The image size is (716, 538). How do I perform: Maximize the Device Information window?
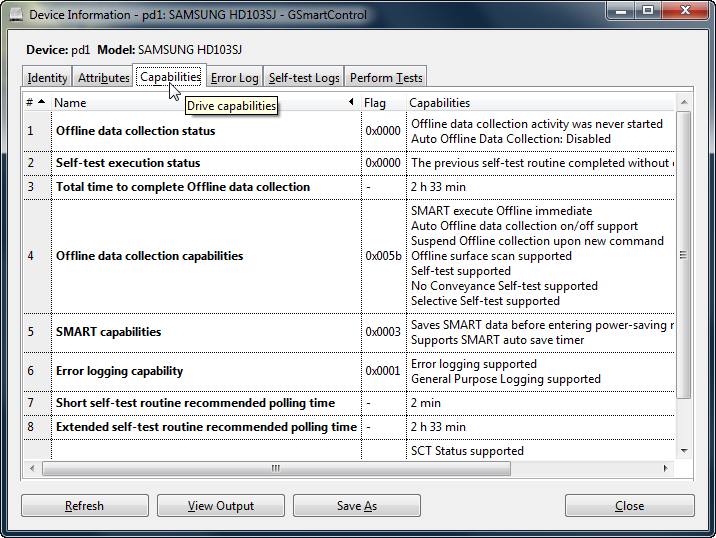click(648, 11)
